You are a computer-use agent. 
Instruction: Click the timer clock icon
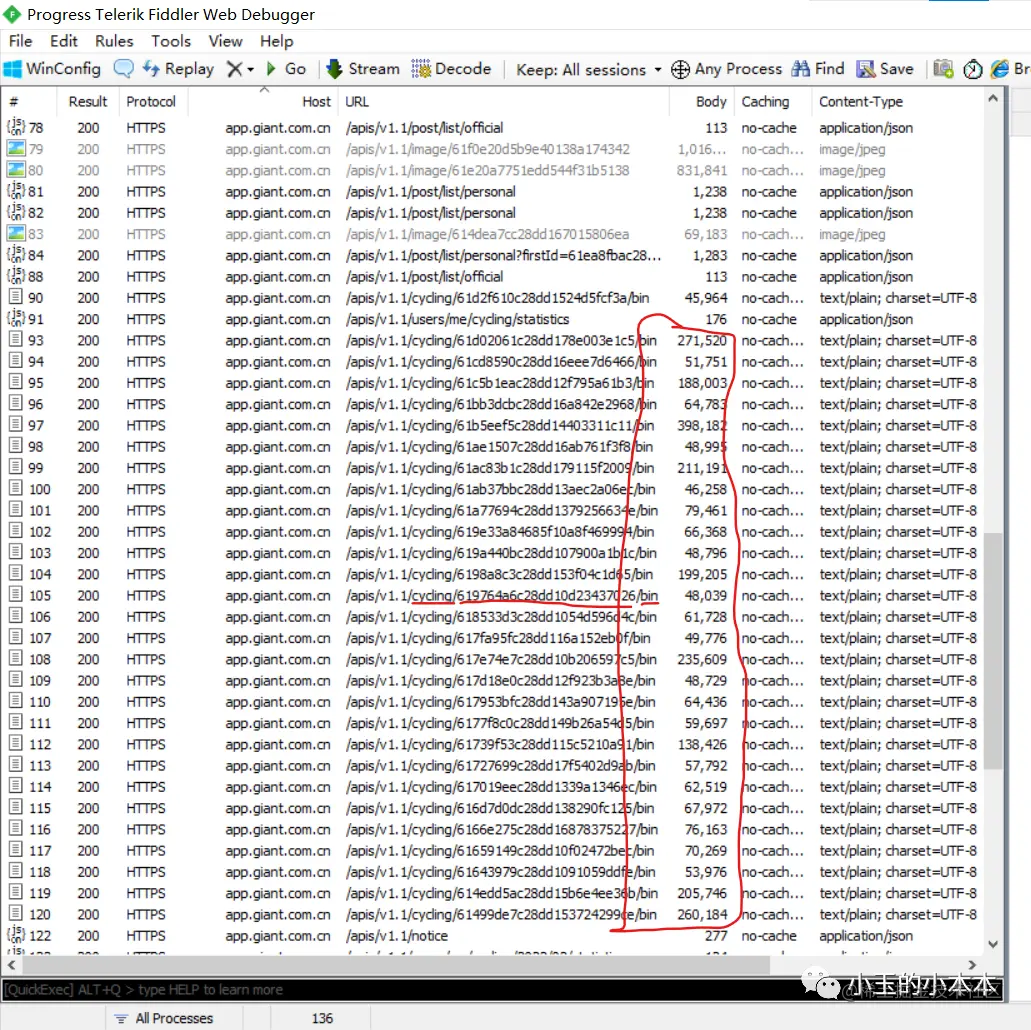tap(972, 69)
